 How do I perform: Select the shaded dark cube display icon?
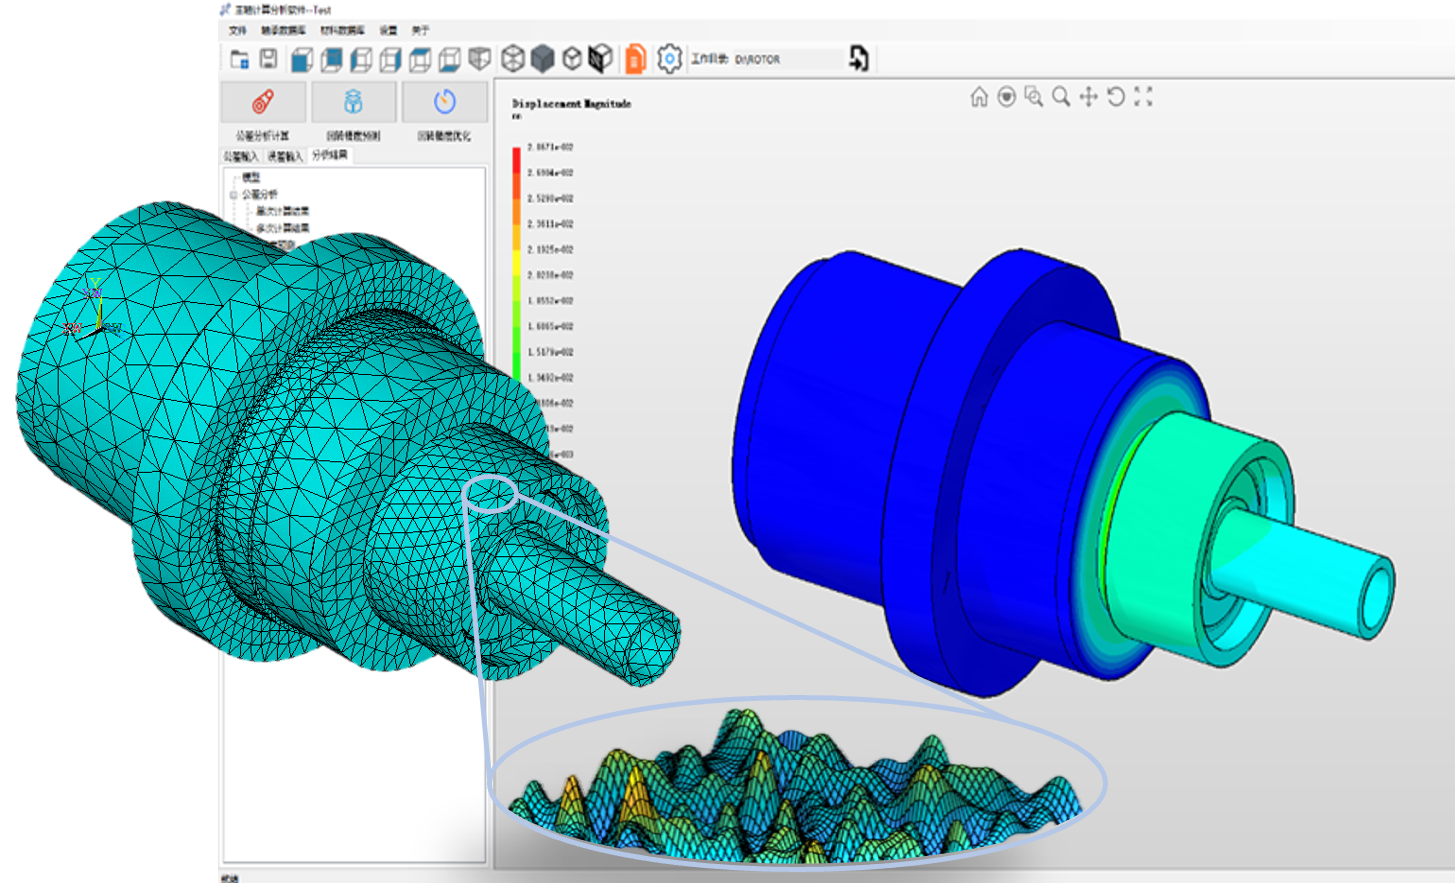[543, 58]
